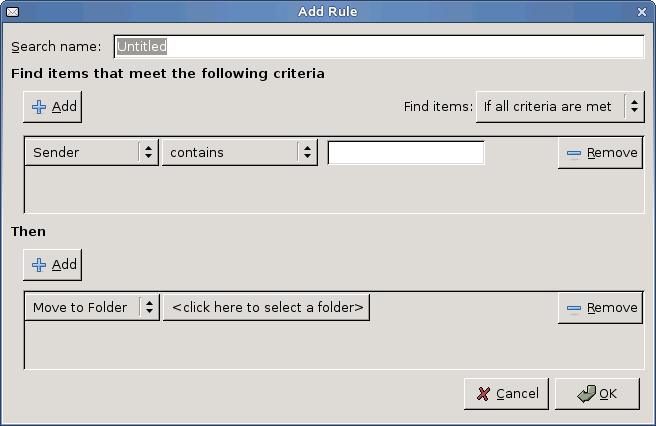Click the envelope icon in the title bar
Viewport: 656px width, 426px height.
point(11,11)
